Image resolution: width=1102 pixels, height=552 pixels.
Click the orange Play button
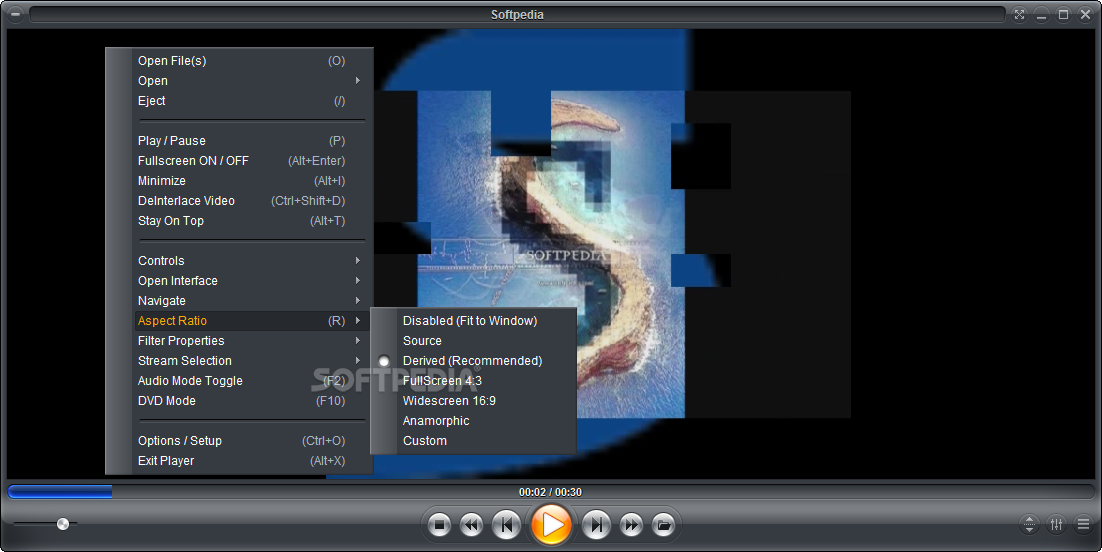551,525
